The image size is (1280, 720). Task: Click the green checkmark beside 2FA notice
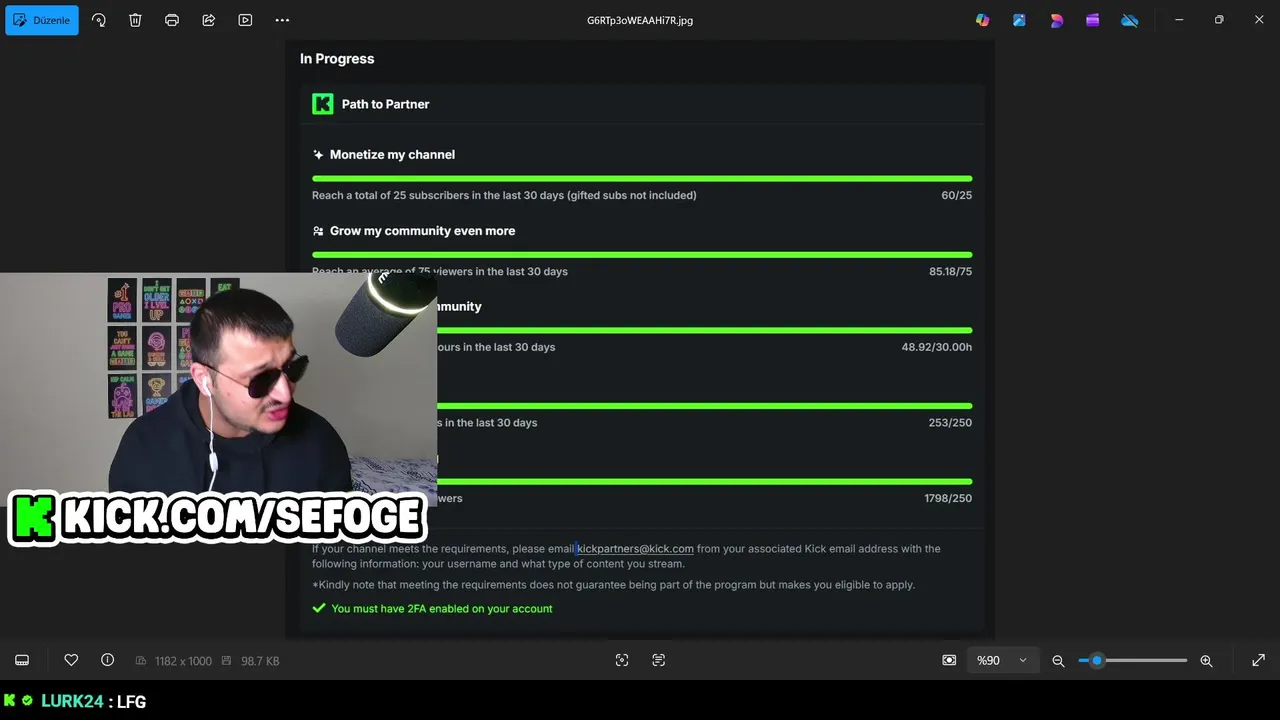(x=319, y=608)
